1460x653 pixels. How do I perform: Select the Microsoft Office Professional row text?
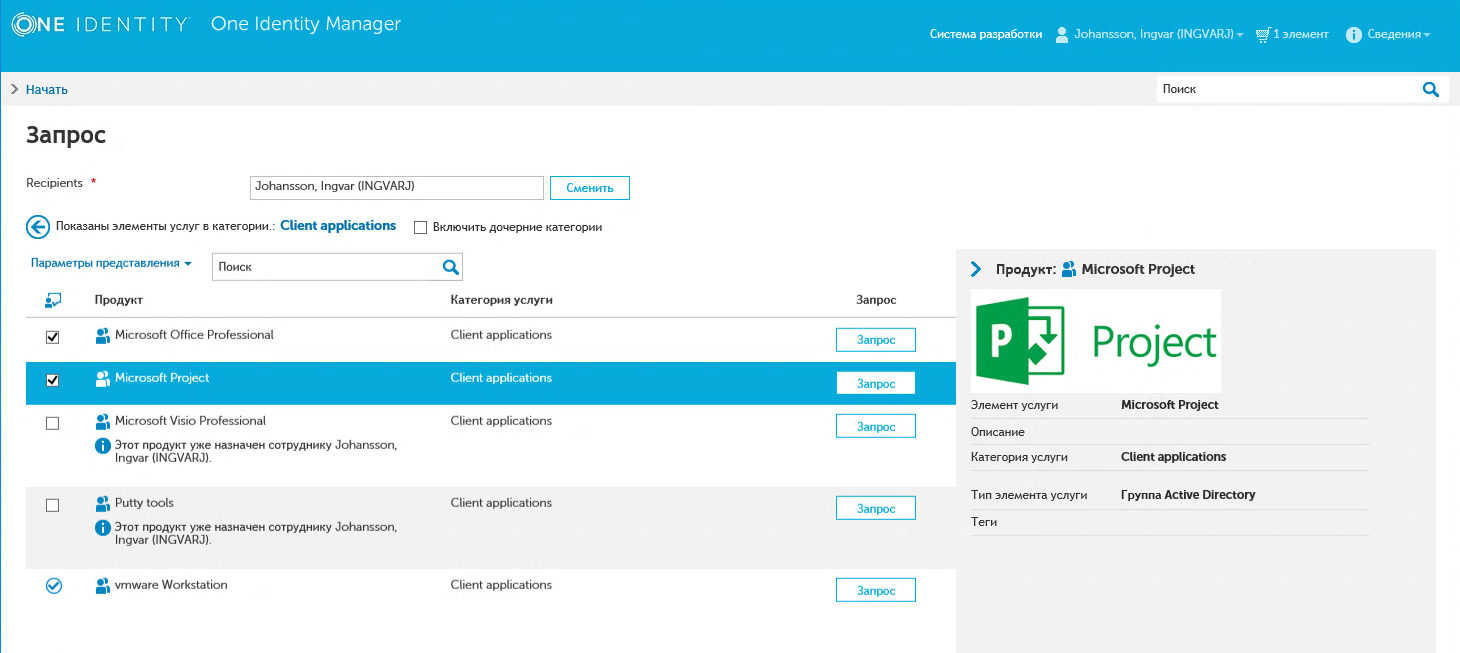[x=194, y=335]
